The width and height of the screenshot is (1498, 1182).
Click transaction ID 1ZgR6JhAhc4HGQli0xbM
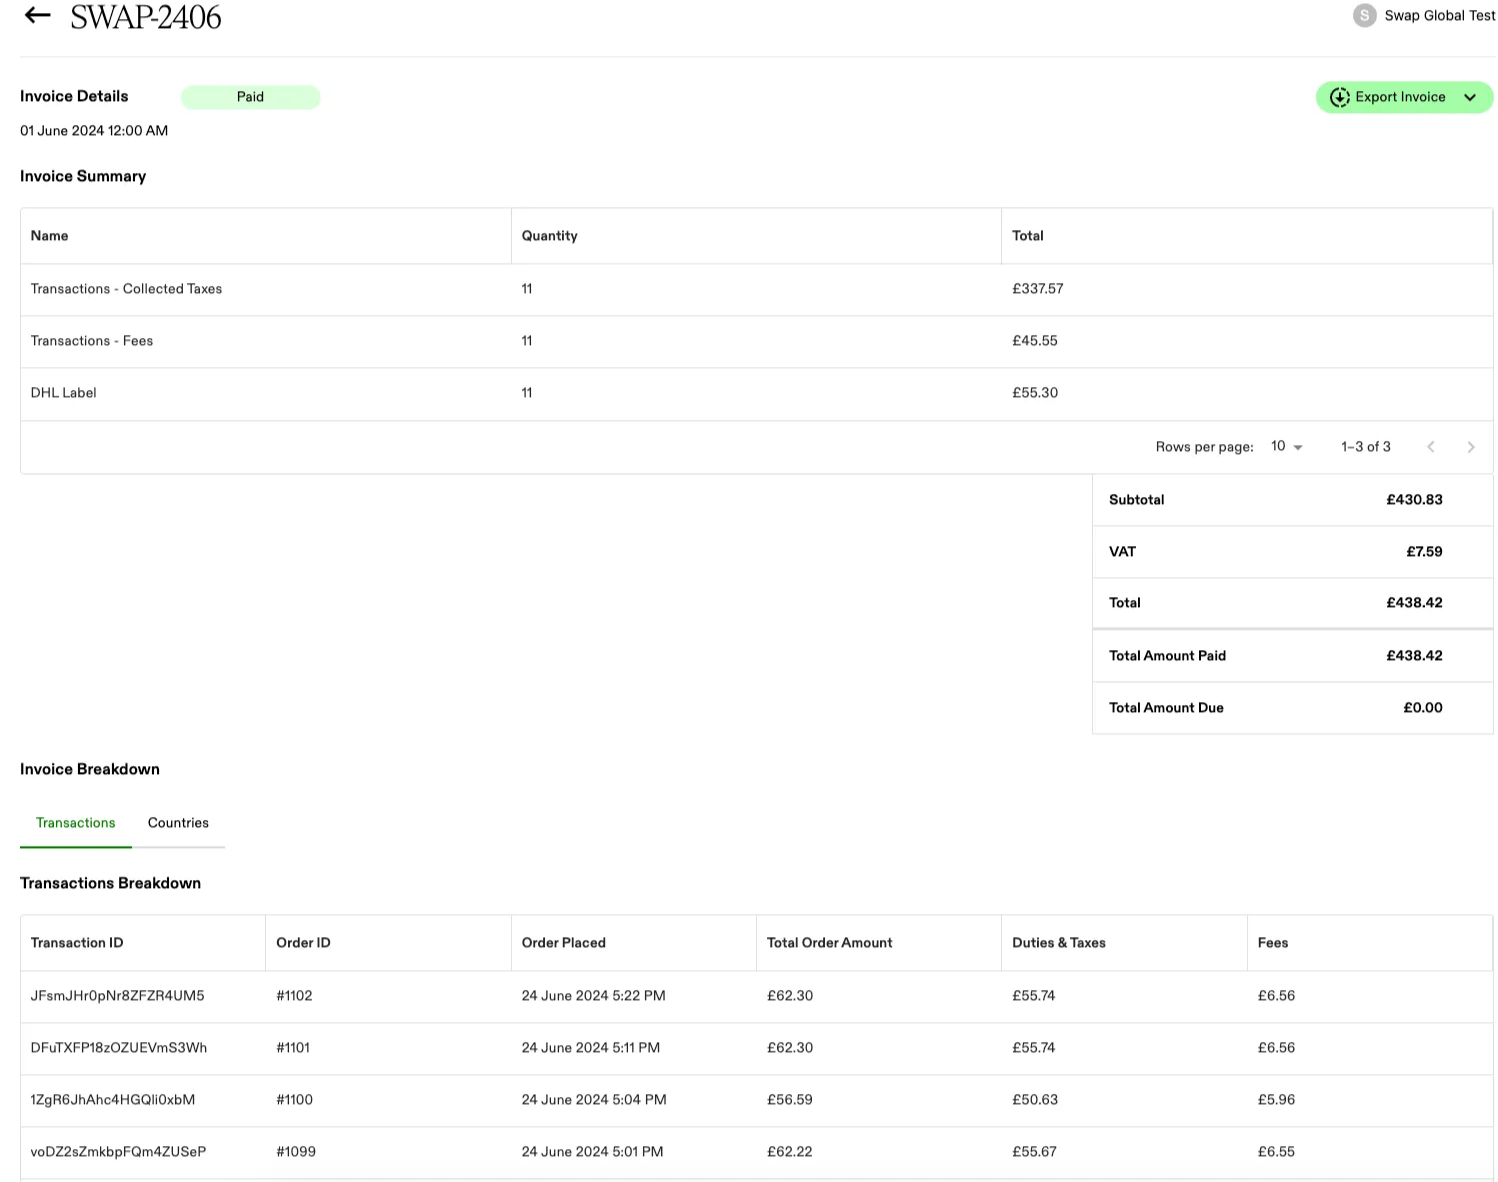[x=113, y=1100]
